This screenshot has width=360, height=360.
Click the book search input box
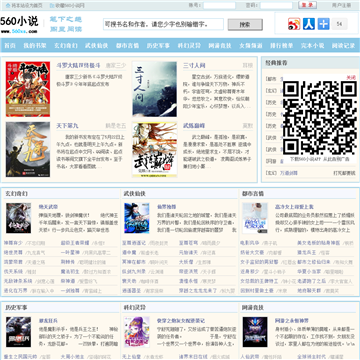163,24
